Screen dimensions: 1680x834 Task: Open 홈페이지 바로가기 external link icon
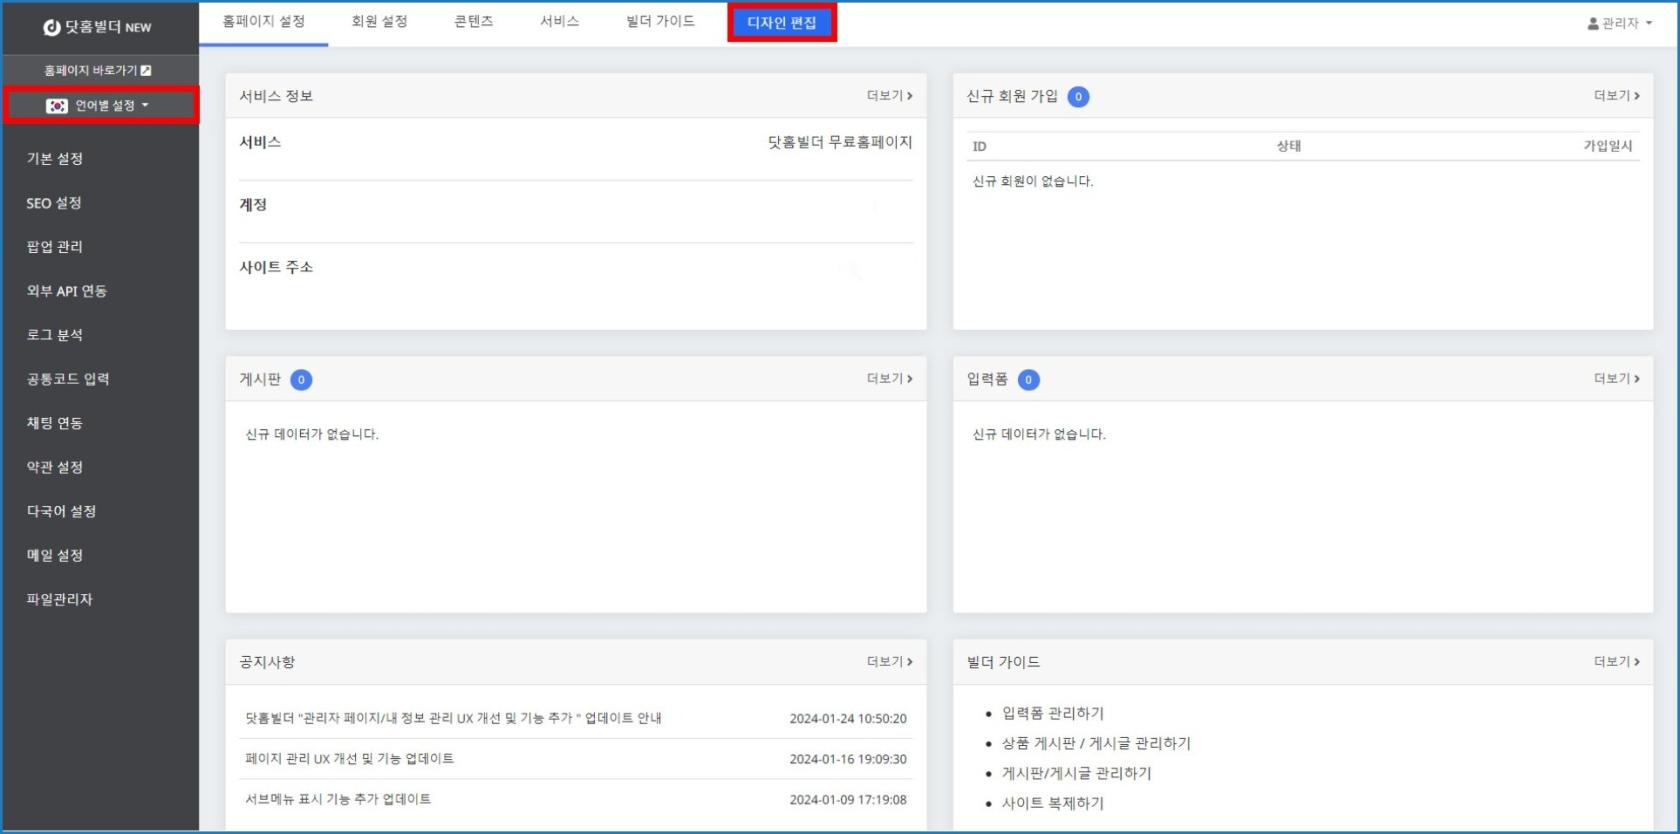click(x=146, y=71)
